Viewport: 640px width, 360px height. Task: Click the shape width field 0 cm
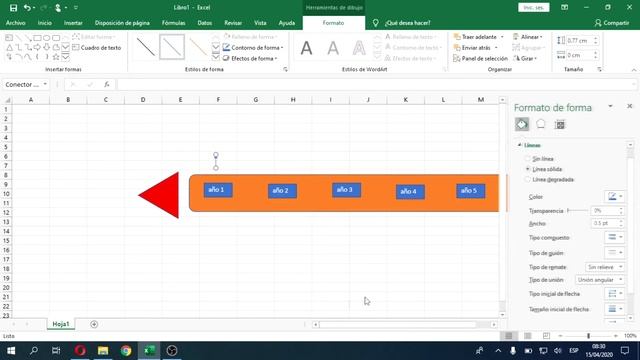pyautogui.click(x=579, y=55)
